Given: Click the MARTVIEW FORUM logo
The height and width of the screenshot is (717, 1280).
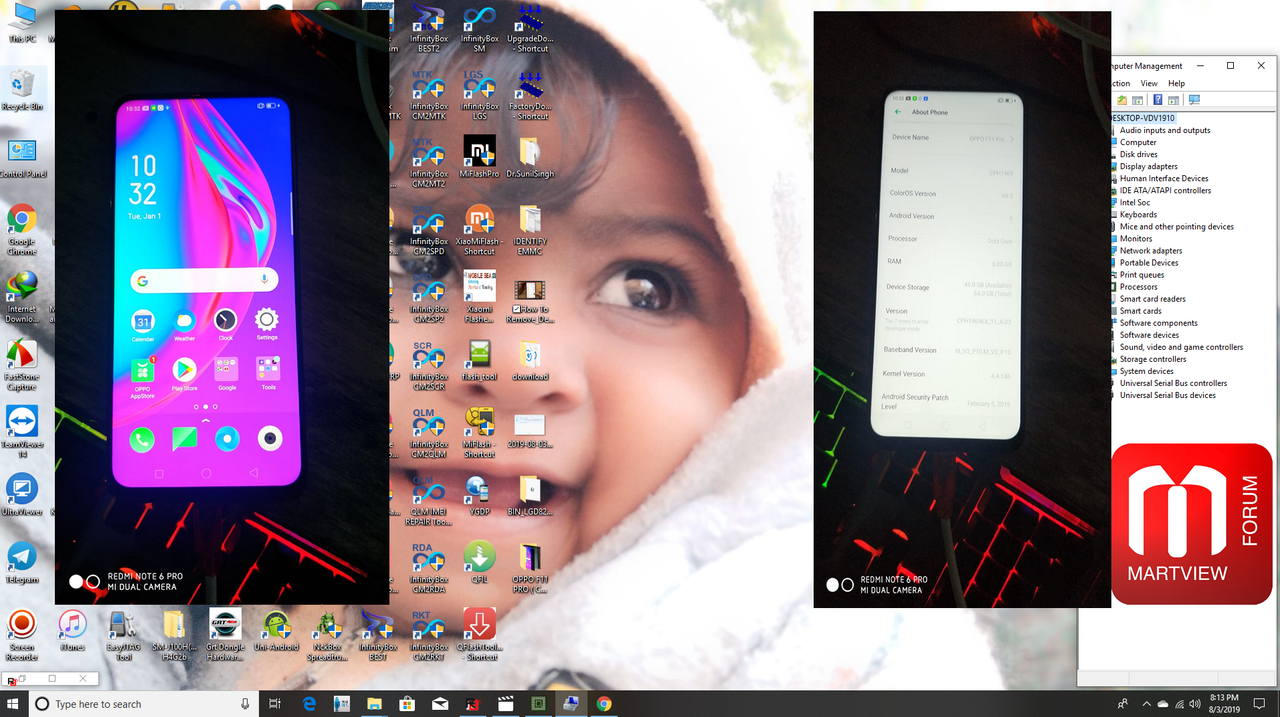Looking at the screenshot, I should [1192, 525].
